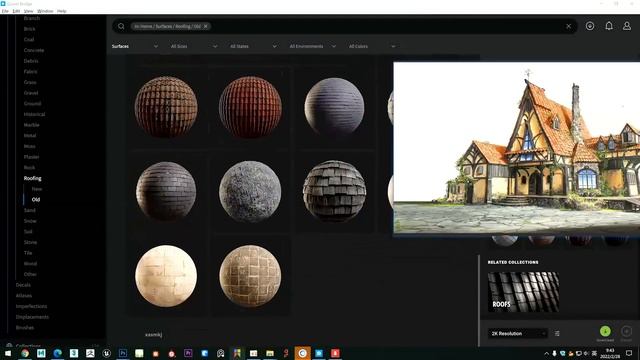Select the New roofing subcategory
Image resolution: width=640 pixels, height=360 pixels.
tap(37, 189)
